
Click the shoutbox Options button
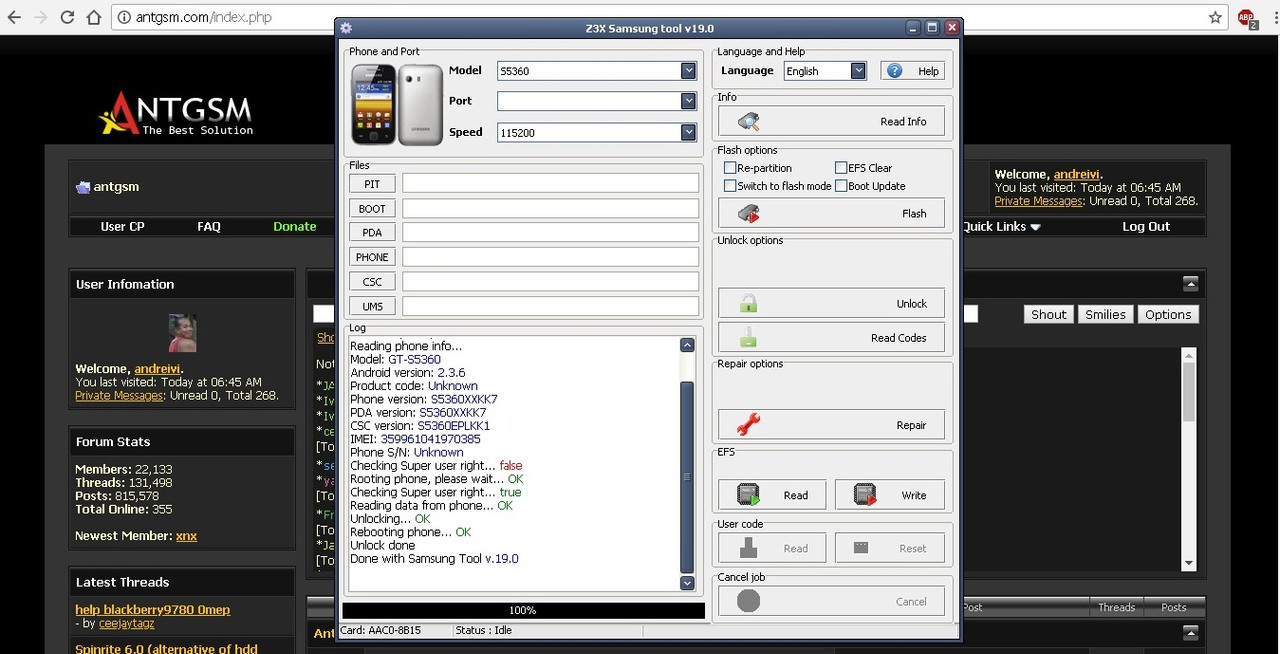pyautogui.click(x=1168, y=314)
